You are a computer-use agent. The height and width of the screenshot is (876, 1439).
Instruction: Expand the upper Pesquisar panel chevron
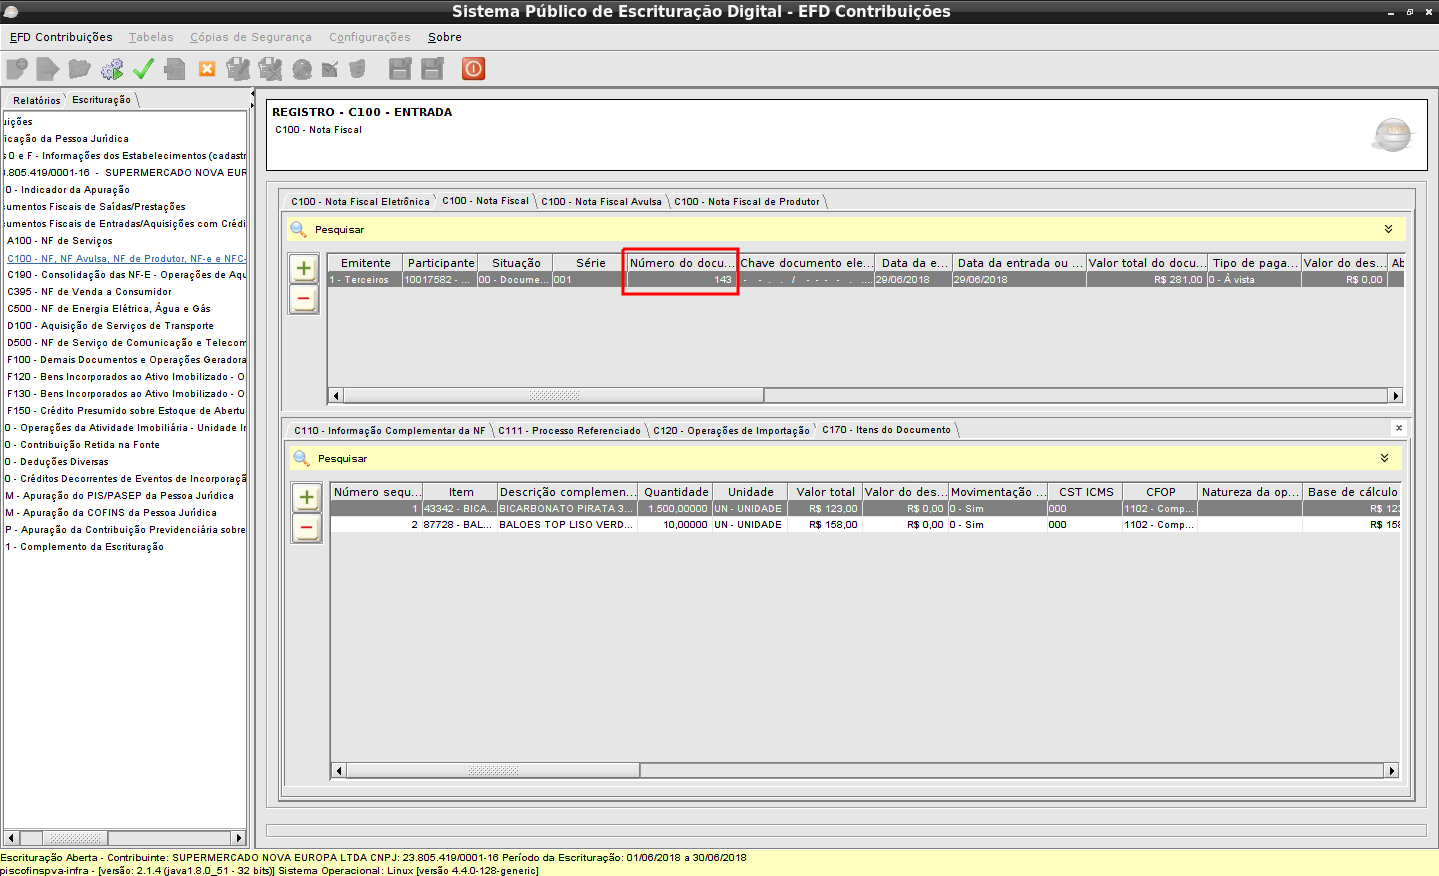pyautogui.click(x=1388, y=230)
